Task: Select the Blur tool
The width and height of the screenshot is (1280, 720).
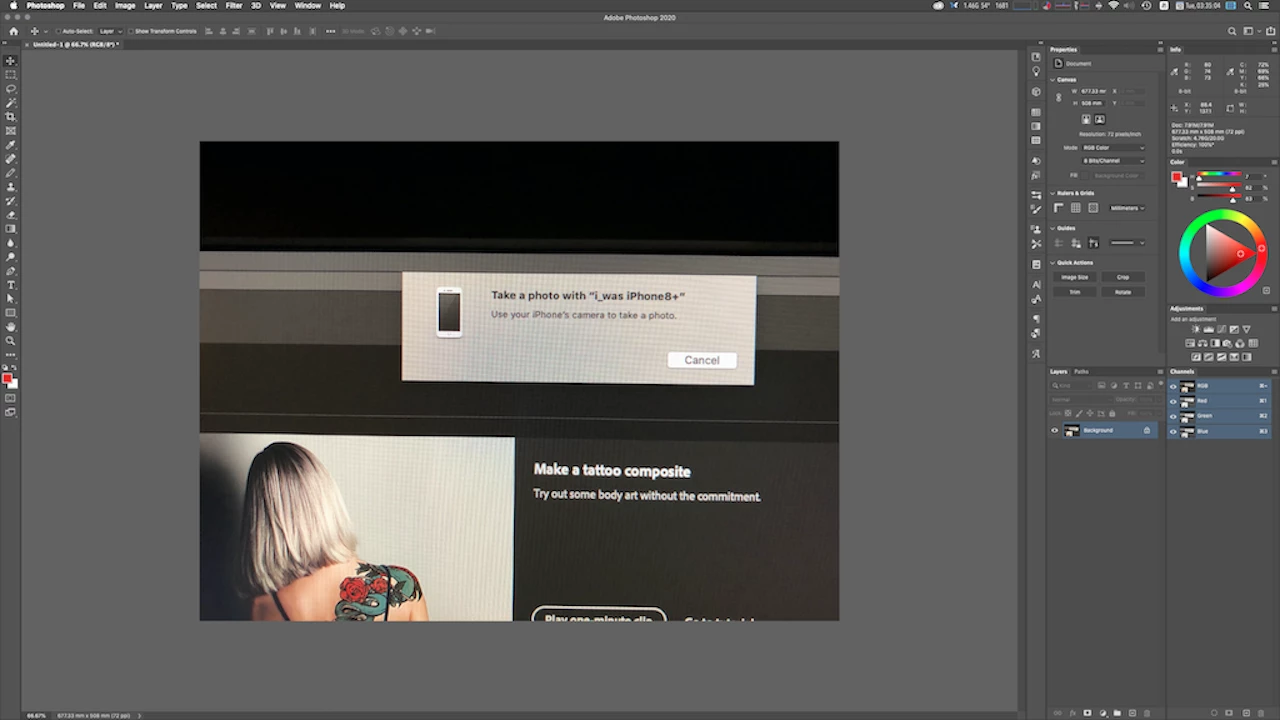Action: point(11,243)
